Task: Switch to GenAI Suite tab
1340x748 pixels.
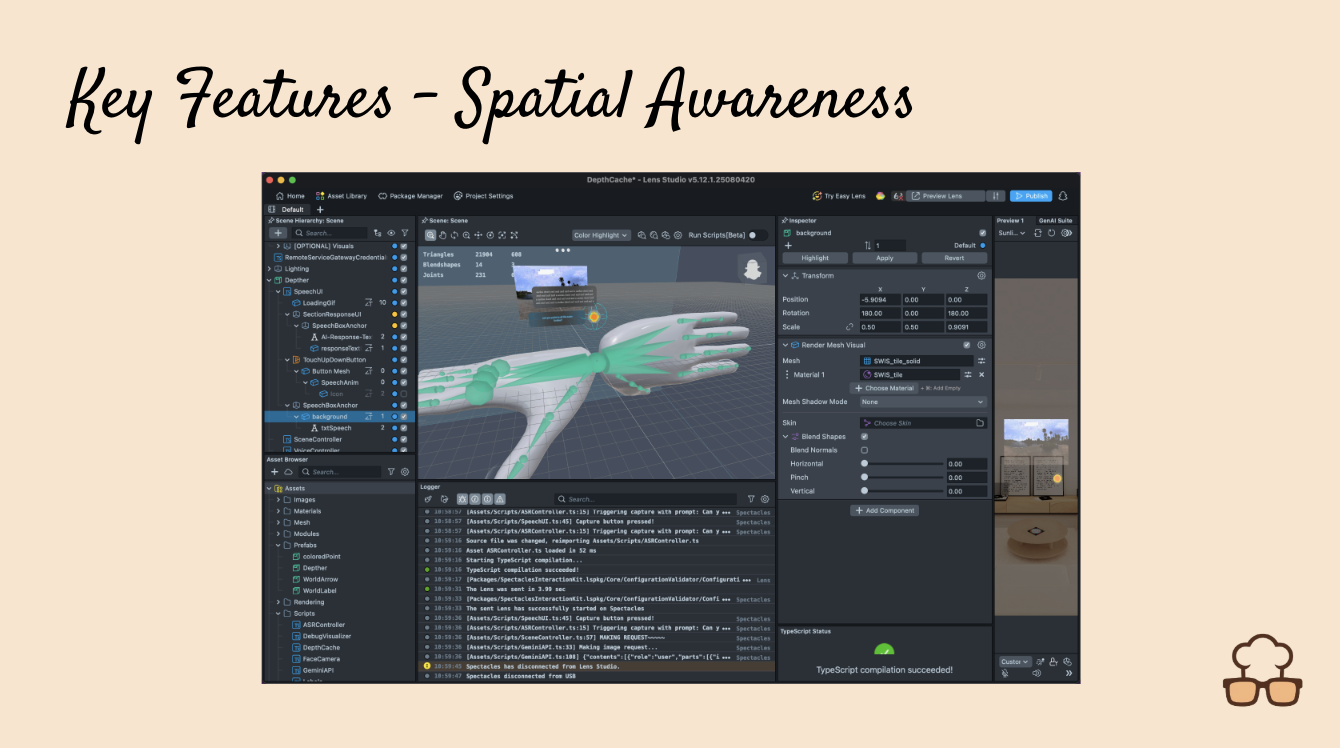Action: click(x=1055, y=220)
